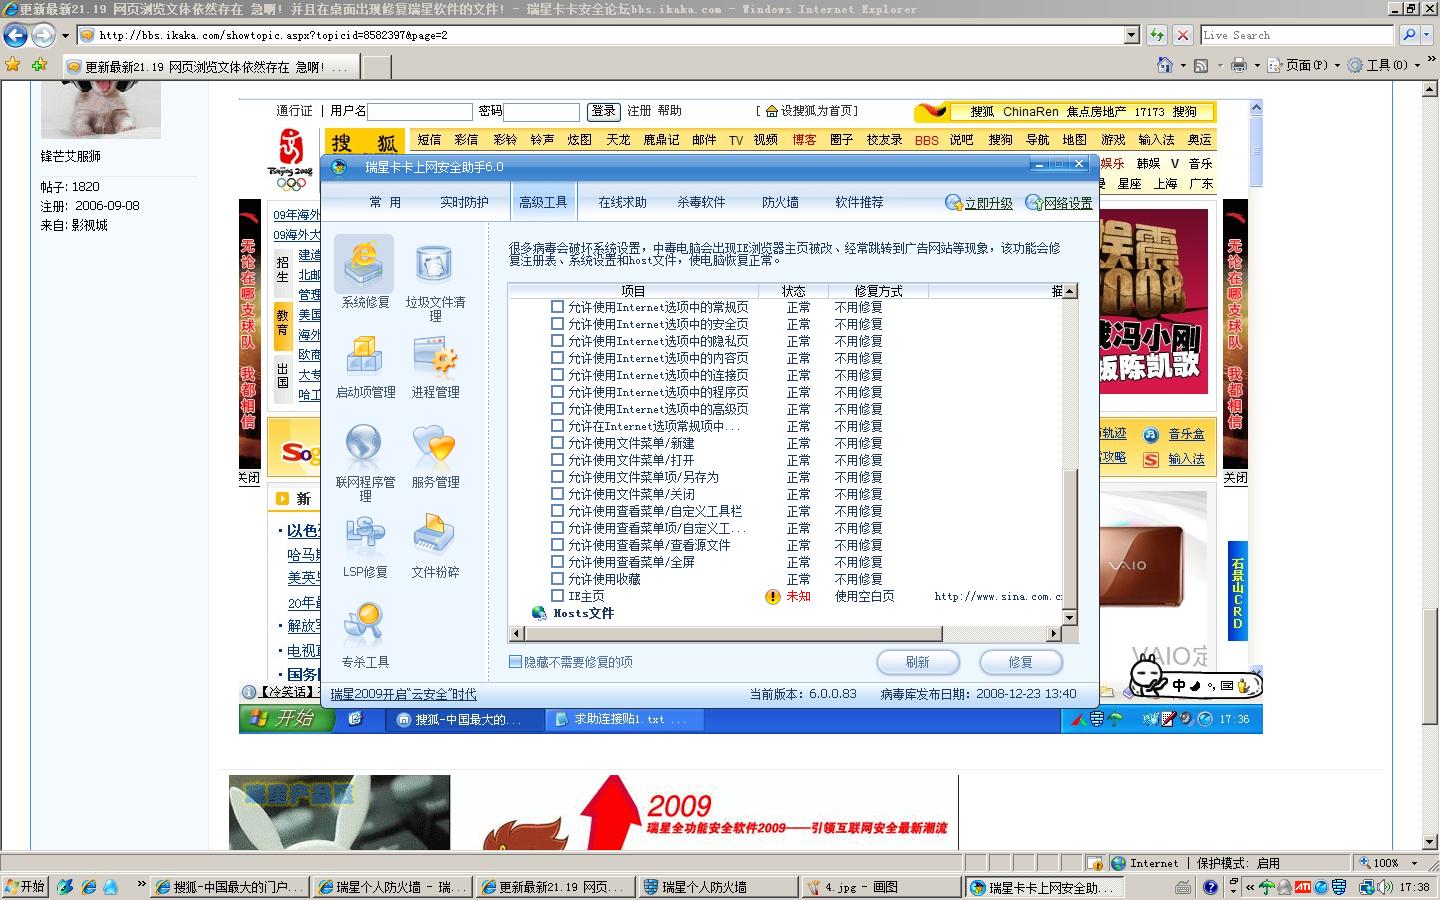Open the Live Search options dropdown arrow
Viewport: 1440px width, 900px height.
(x=1428, y=35)
